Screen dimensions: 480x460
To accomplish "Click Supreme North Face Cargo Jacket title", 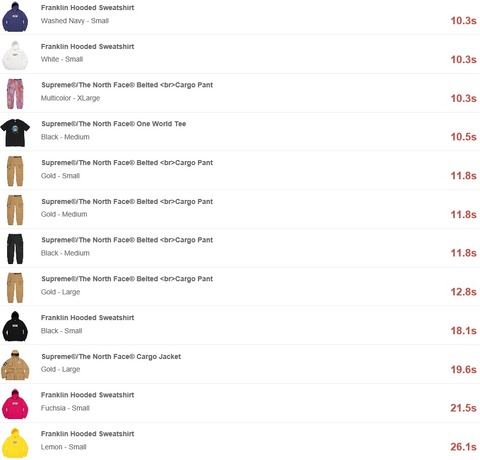I will 111,357.
